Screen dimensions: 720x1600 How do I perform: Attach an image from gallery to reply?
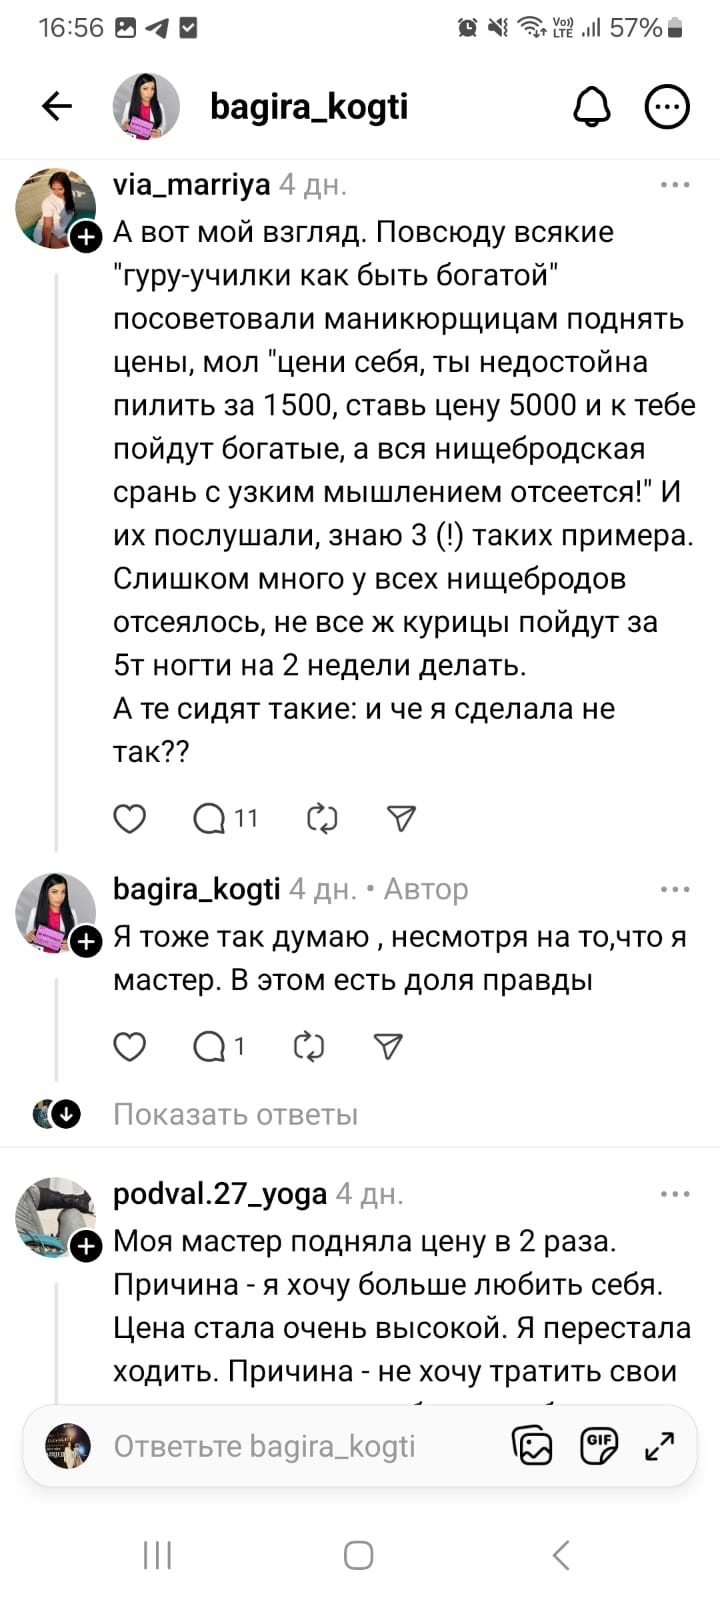(x=532, y=1446)
